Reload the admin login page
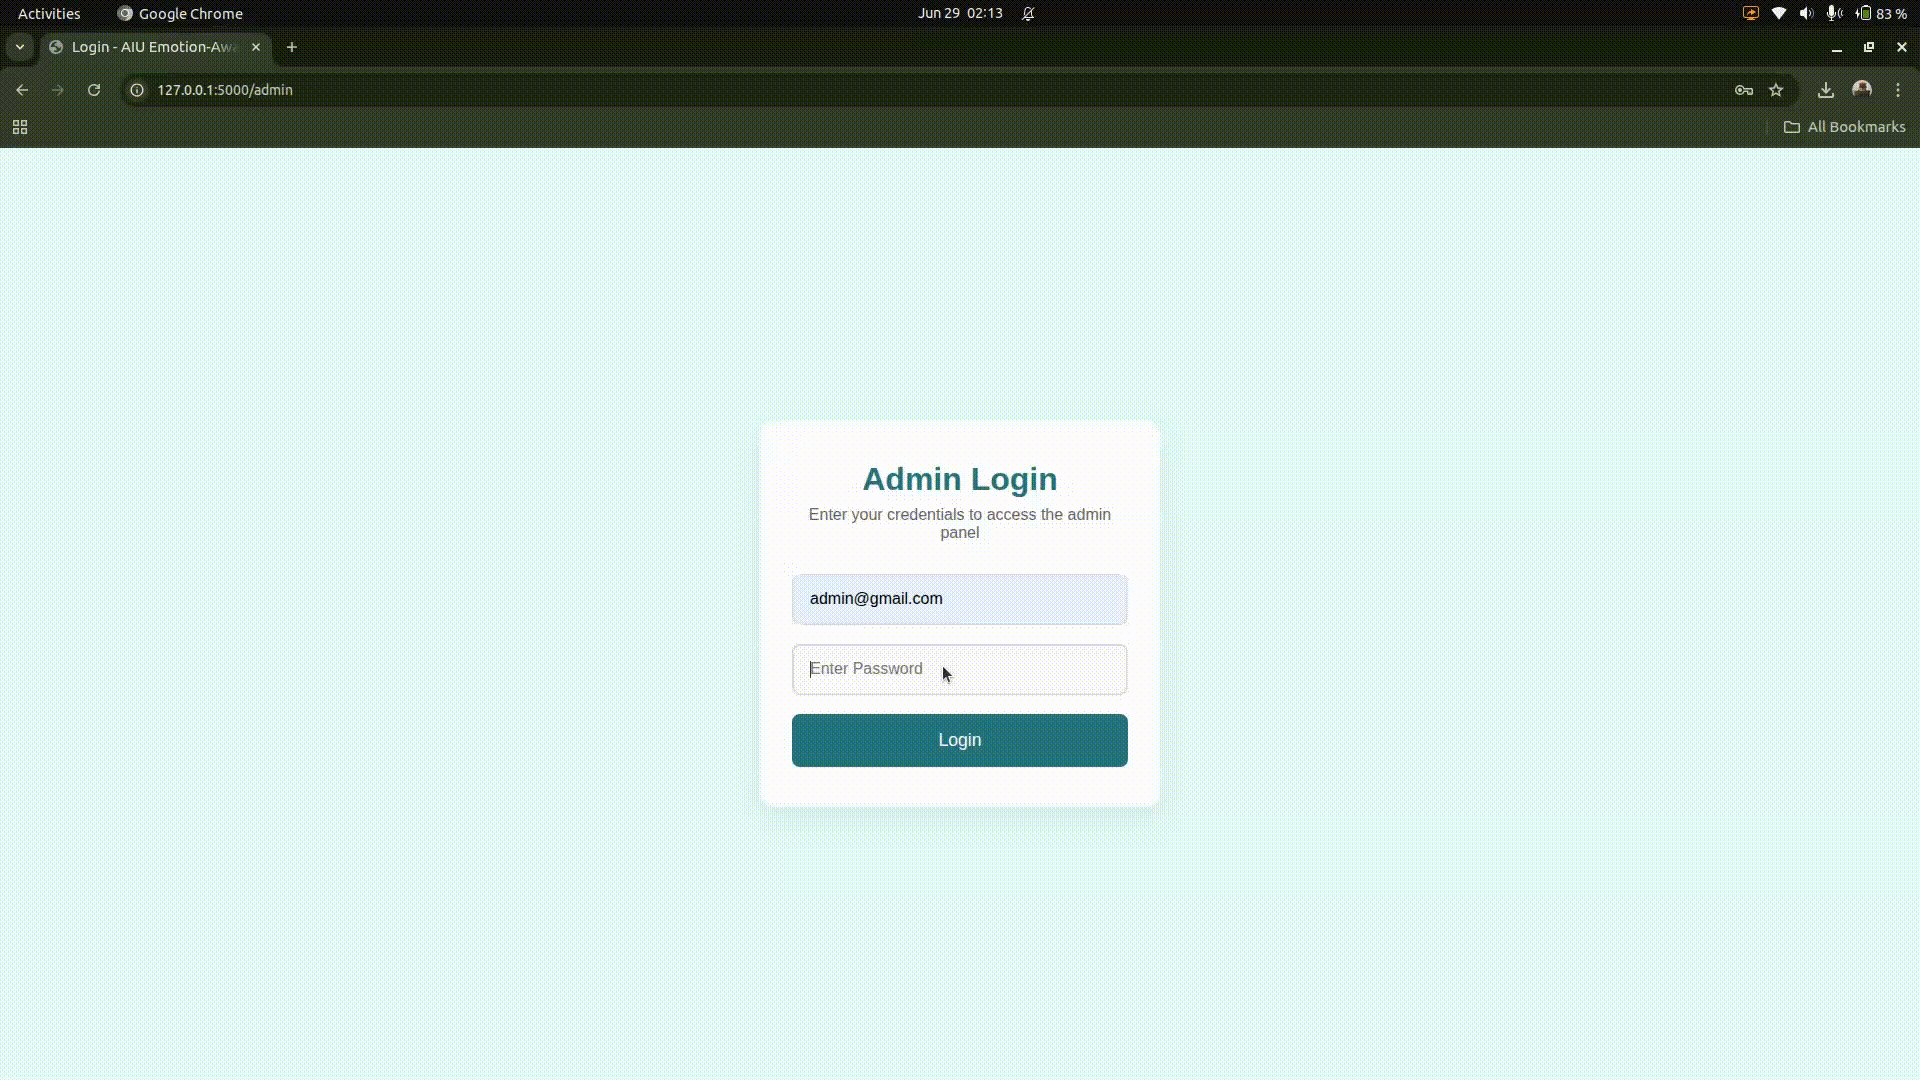This screenshot has width=1920, height=1080. 94,90
